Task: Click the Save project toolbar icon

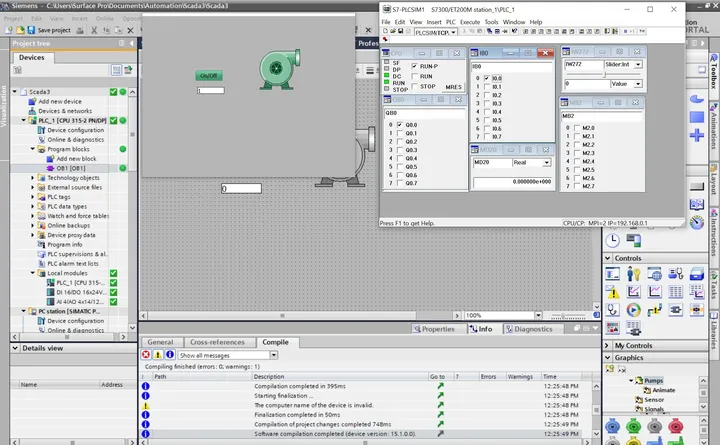Action: (x=31, y=30)
